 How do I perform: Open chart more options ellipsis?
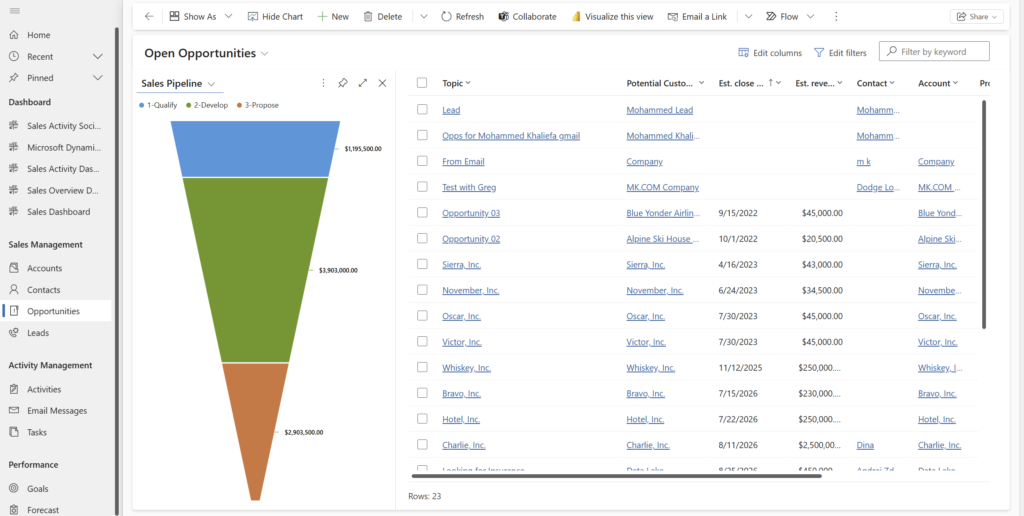(323, 83)
